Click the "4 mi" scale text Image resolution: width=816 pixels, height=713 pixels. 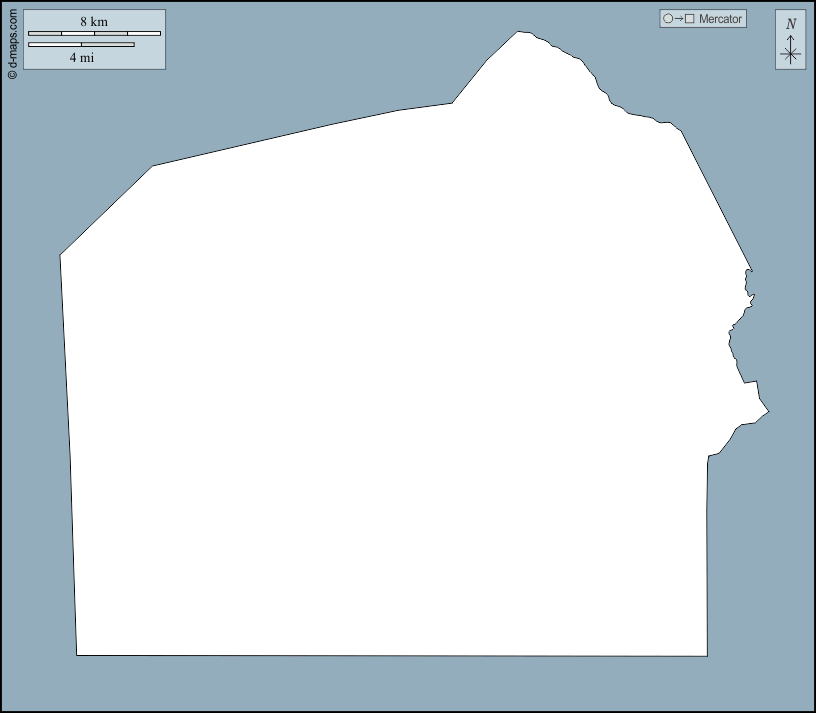[x=82, y=57]
